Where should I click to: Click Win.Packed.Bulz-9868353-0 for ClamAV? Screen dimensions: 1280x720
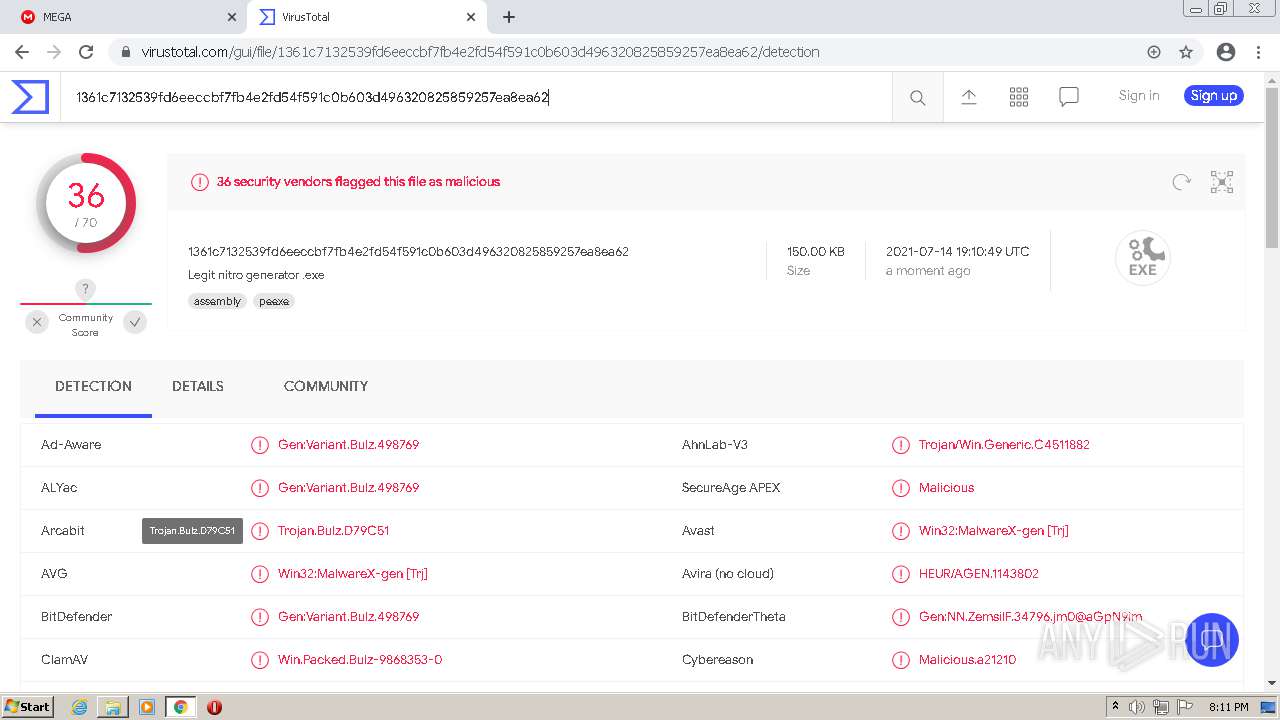coord(360,660)
